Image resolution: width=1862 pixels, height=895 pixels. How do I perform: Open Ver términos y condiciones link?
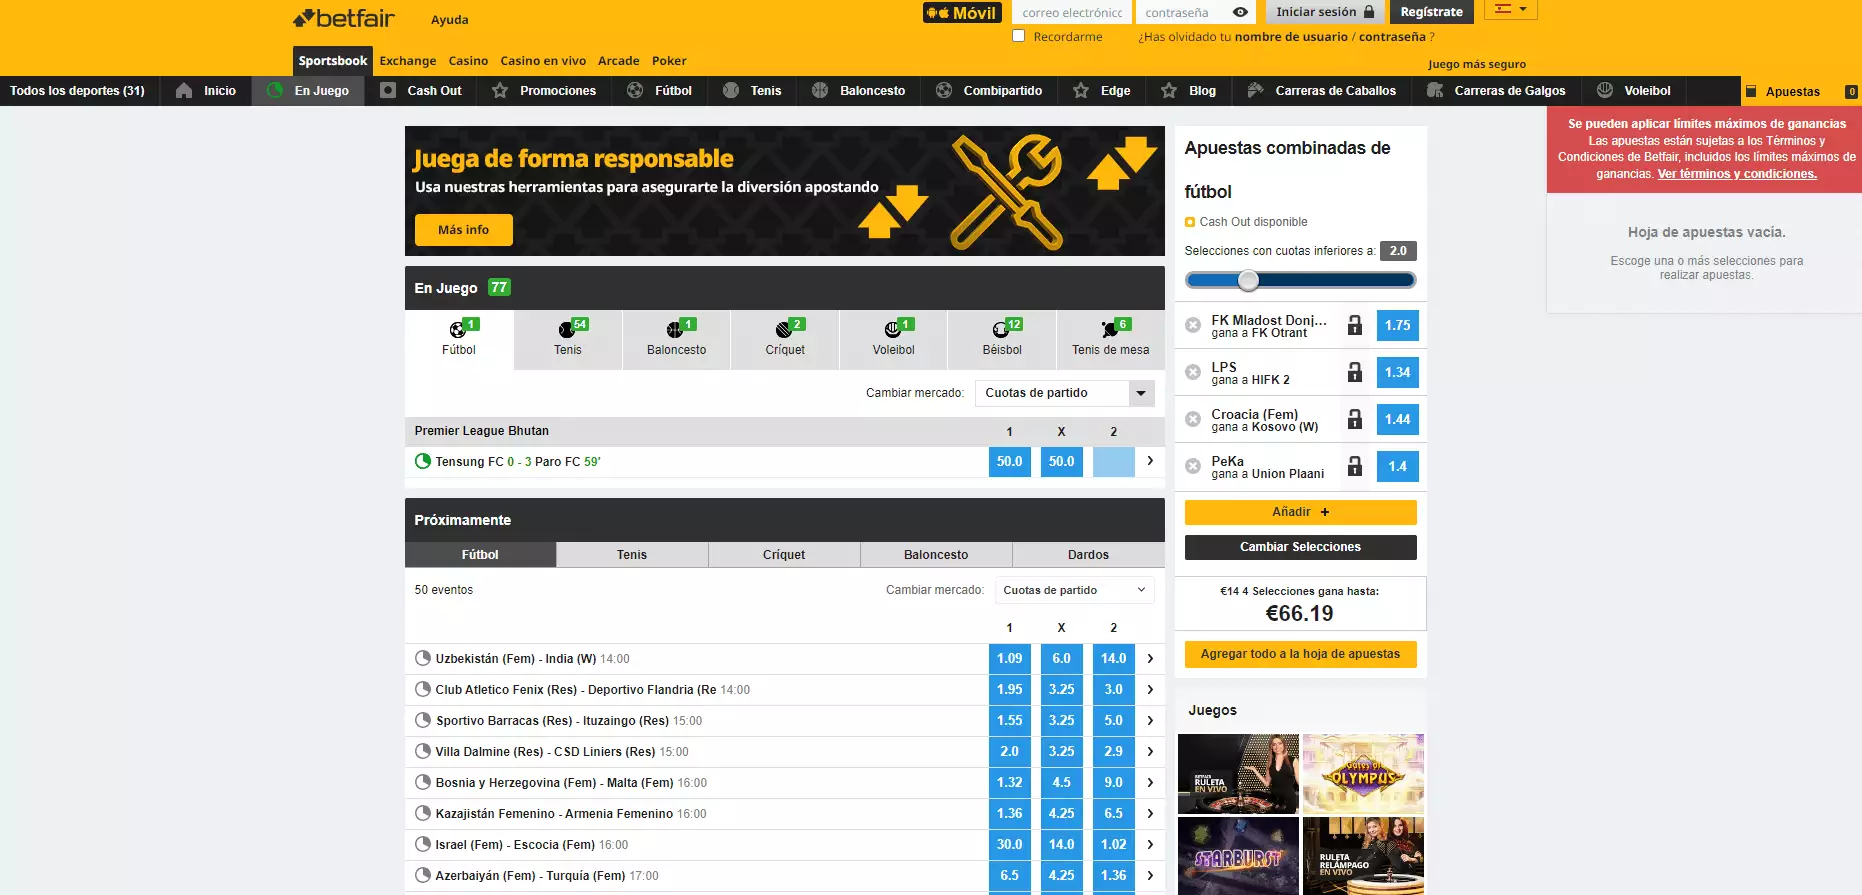pyautogui.click(x=1737, y=174)
